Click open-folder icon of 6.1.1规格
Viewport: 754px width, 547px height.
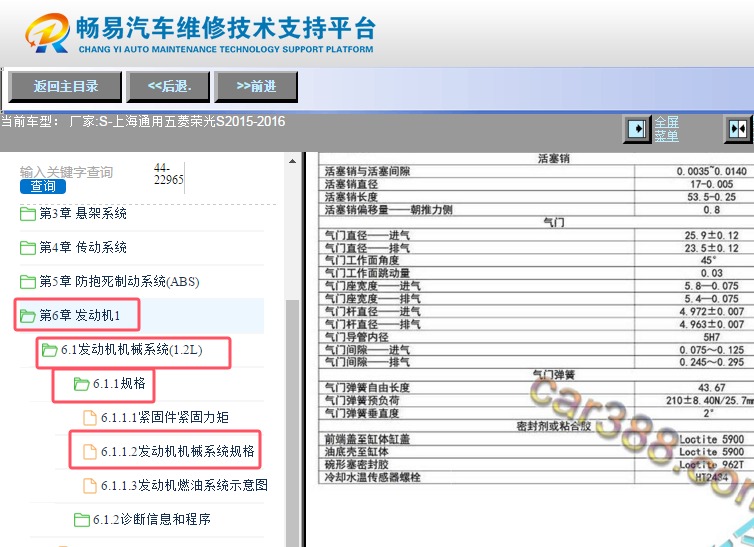pyautogui.click(x=81, y=384)
